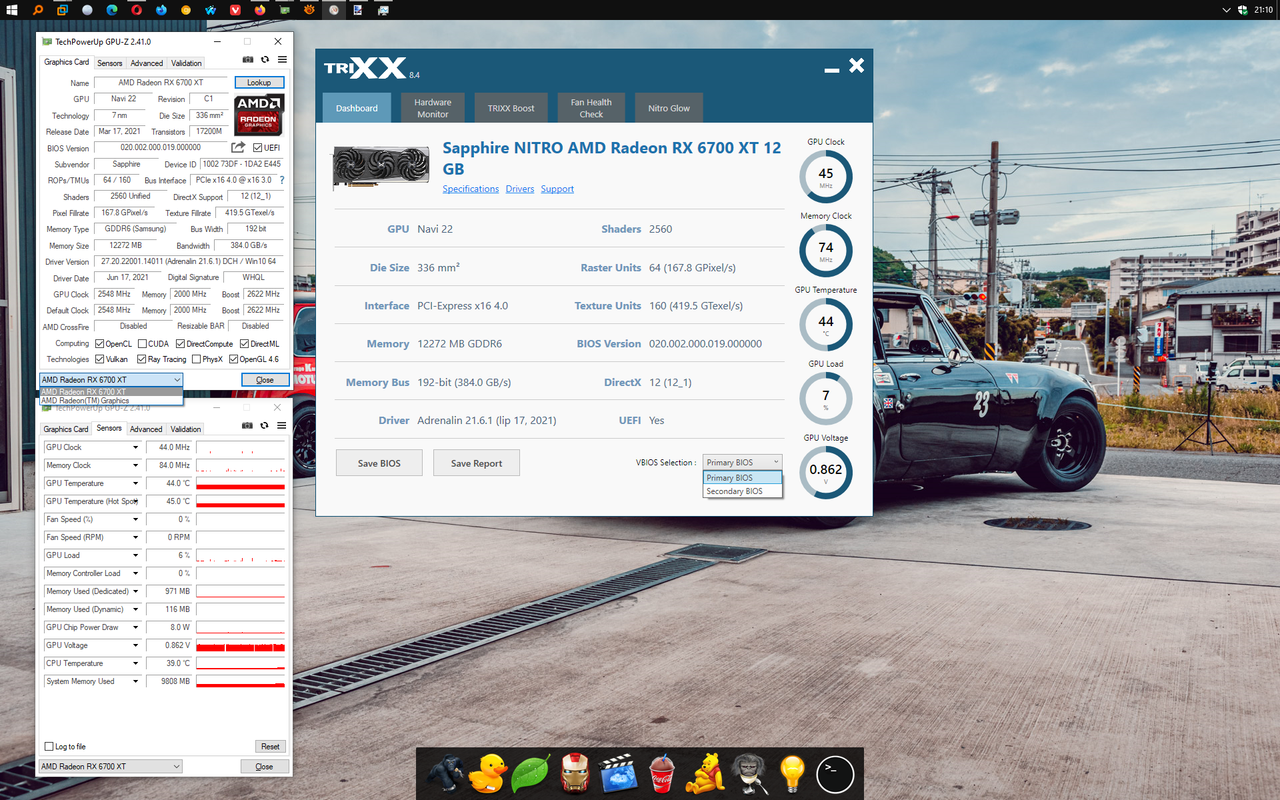Switch to the Hardware Monitor tab
Viewport: 1280px width, 800px height.
point(432,107)
